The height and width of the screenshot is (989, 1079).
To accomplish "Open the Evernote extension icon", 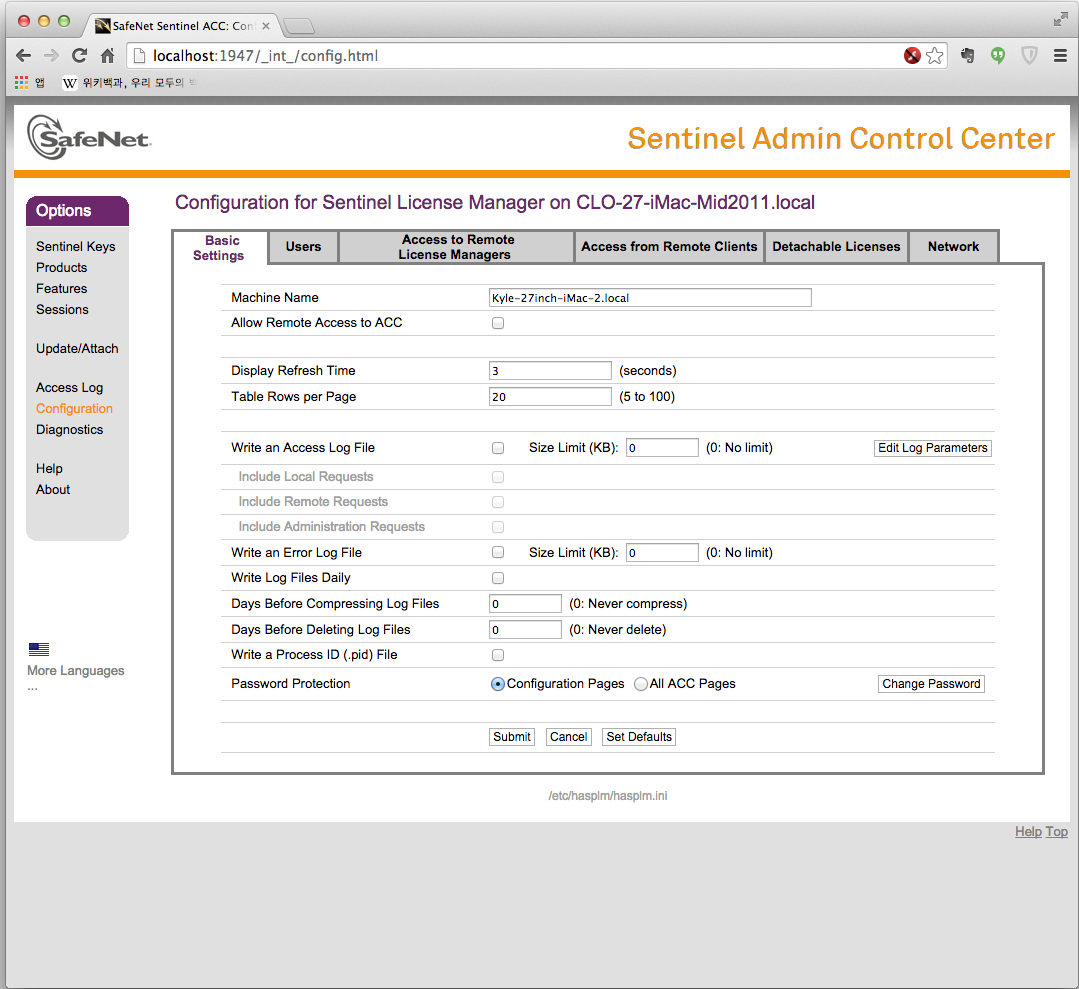I will tap(968, 56).
